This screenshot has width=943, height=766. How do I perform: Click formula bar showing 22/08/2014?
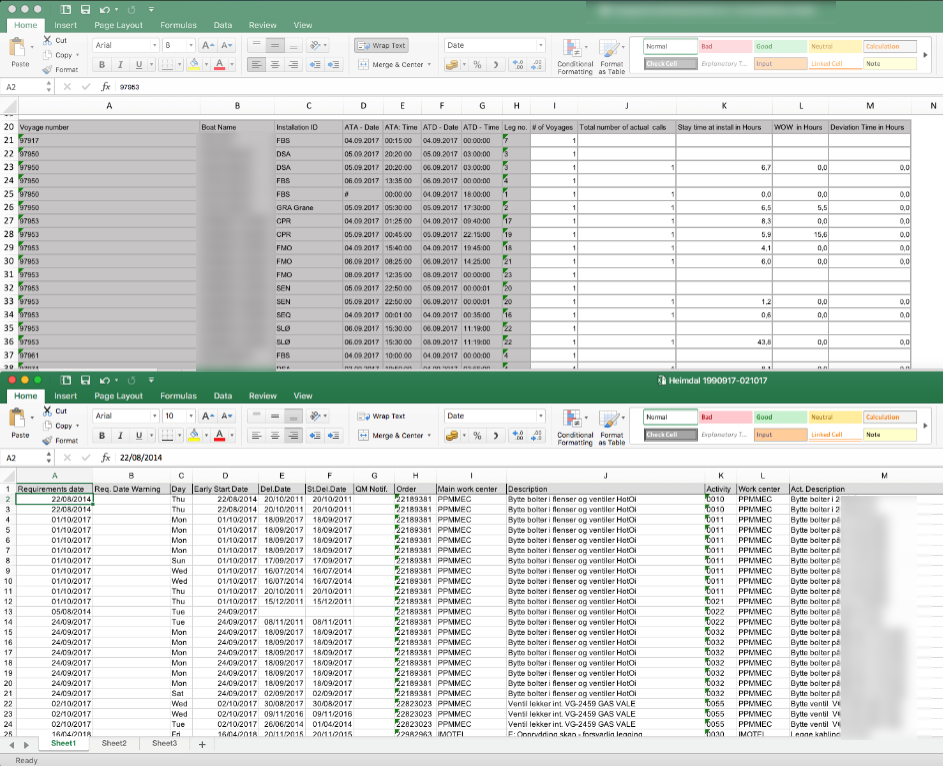529,458
